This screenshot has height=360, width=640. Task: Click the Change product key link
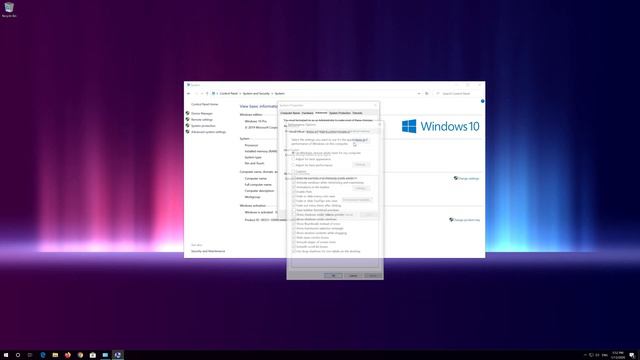pos(467,220)
